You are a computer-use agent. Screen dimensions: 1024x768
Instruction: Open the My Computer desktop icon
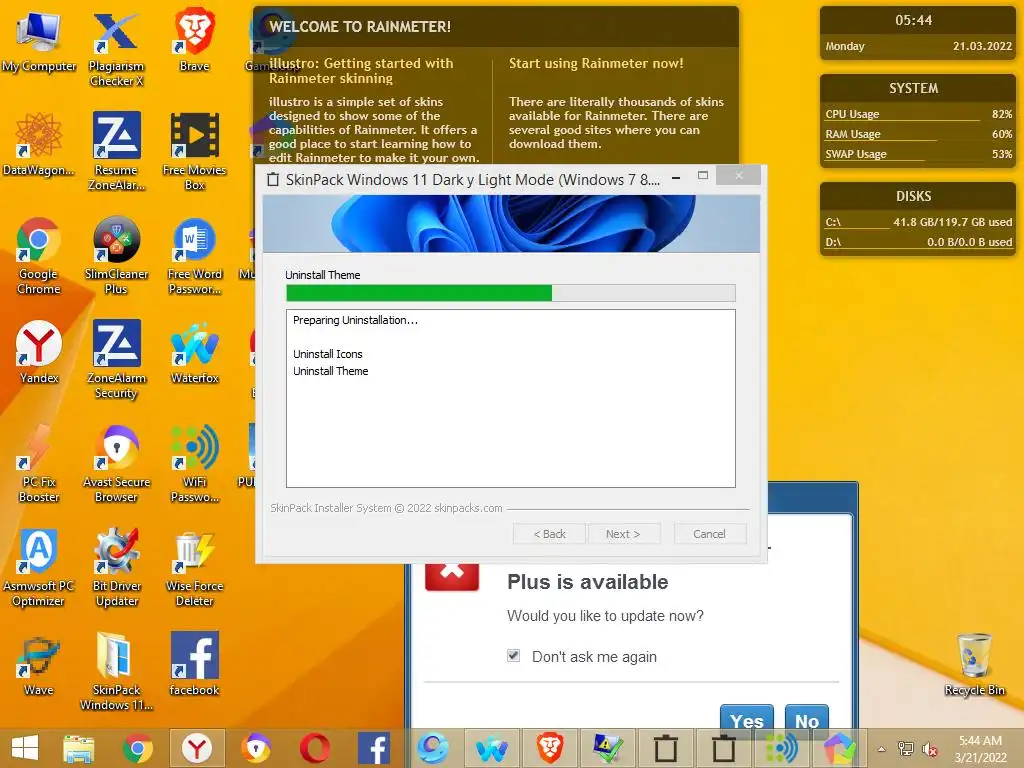(x=39, y=43)
